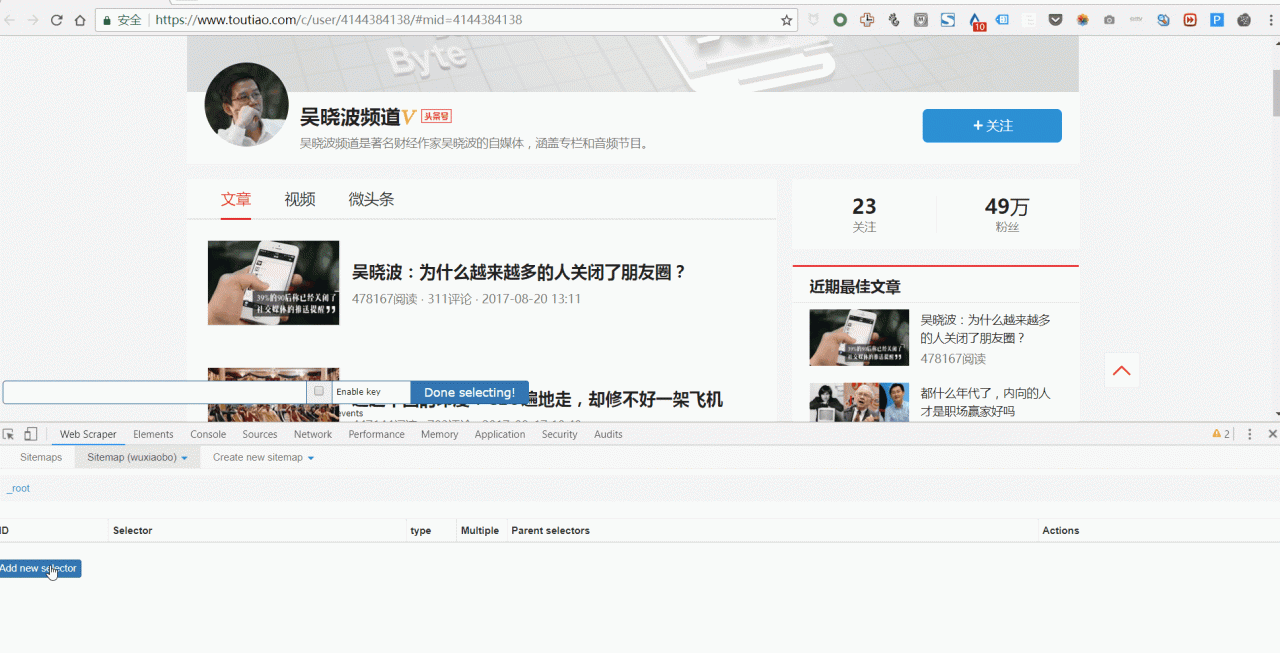Screen dimensions: 1280x653
Task: Open the blue S extension icon
Action: 947,20
